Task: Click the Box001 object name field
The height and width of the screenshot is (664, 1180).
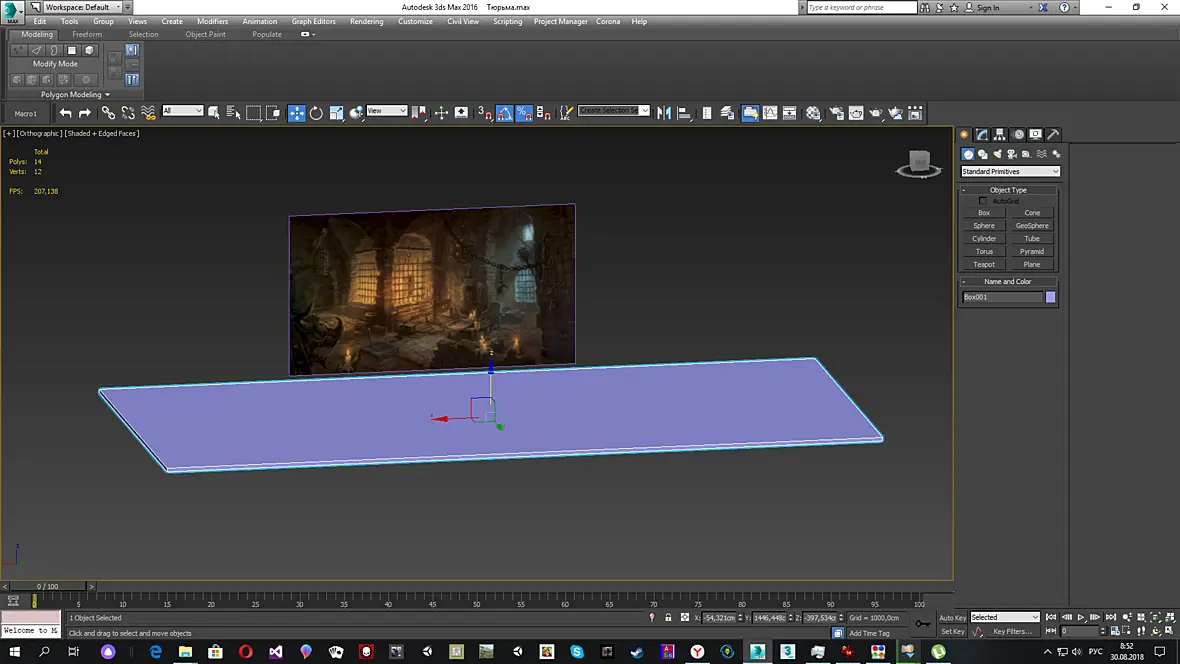Action: pyautogui.click(x=1002, y=297)
